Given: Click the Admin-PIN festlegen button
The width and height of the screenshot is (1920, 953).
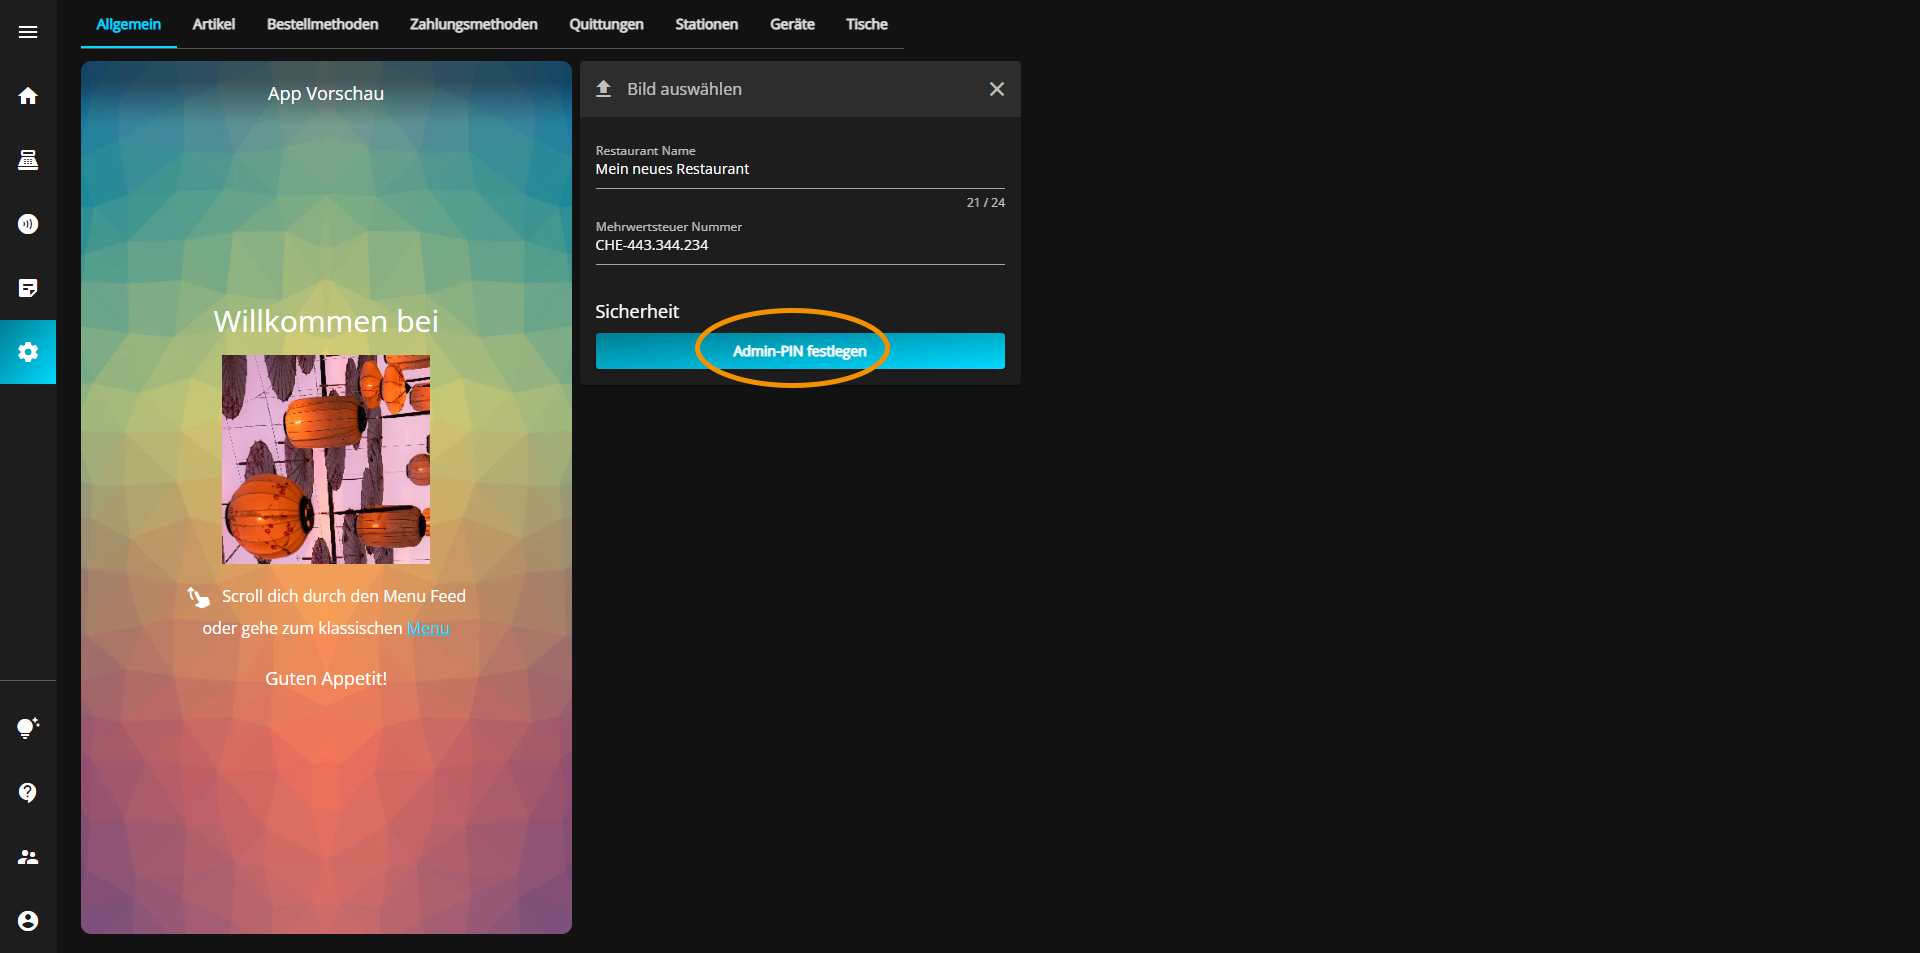Looking at the screenshot, I should click(800, 351).
